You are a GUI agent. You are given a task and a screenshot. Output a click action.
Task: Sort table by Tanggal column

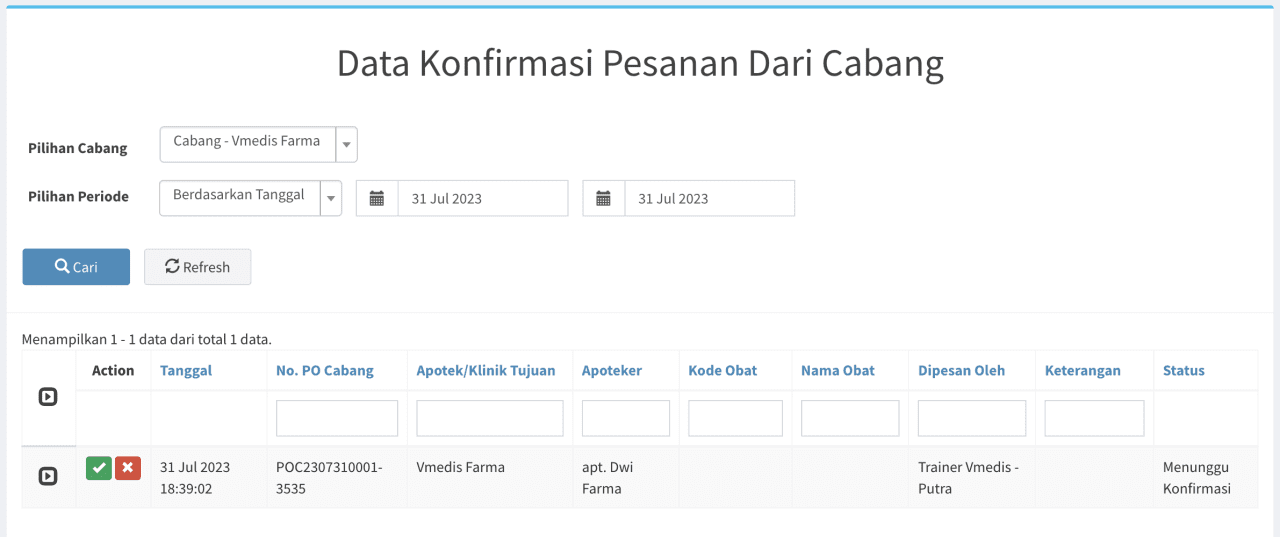tap(186, 370)
